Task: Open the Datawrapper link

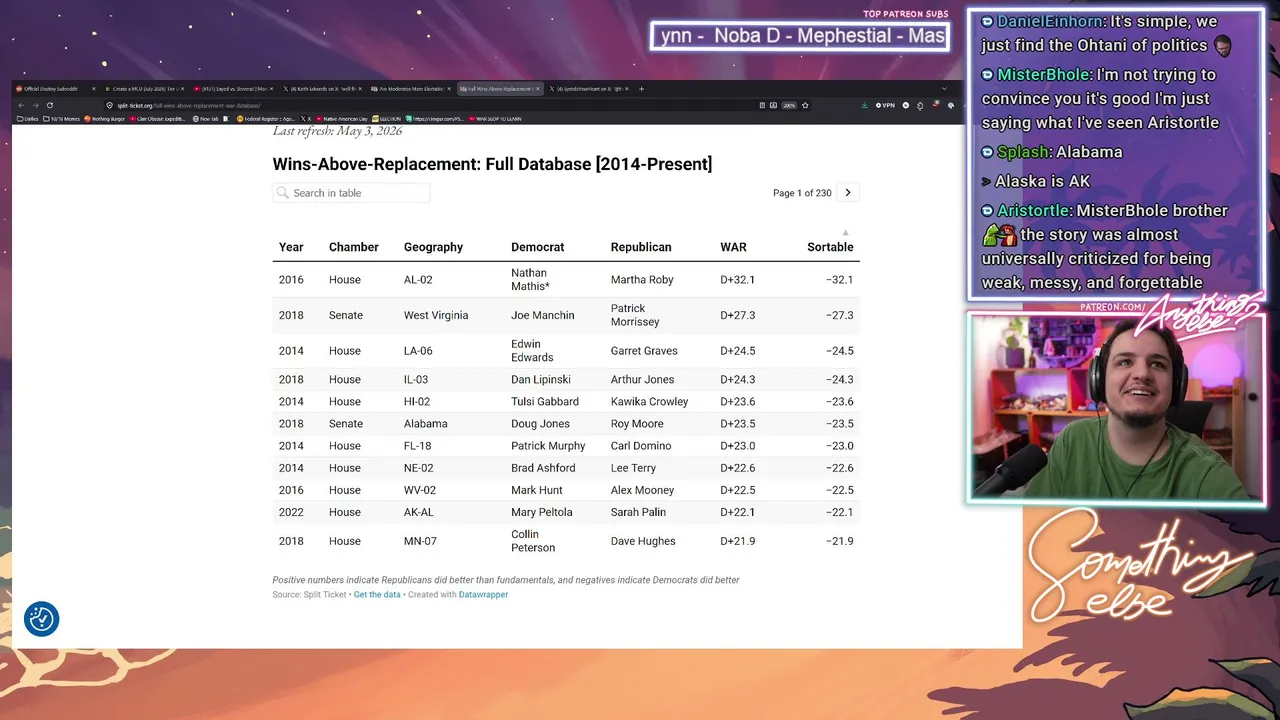Action: pos(483,595)
